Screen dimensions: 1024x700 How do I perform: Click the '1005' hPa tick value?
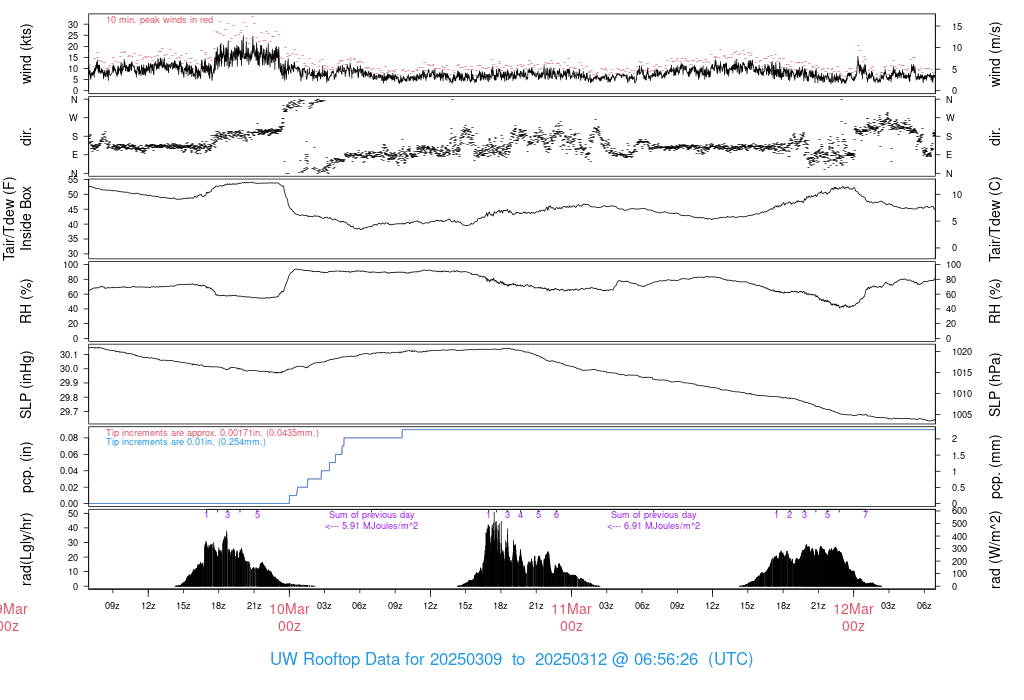pos(963,415)
